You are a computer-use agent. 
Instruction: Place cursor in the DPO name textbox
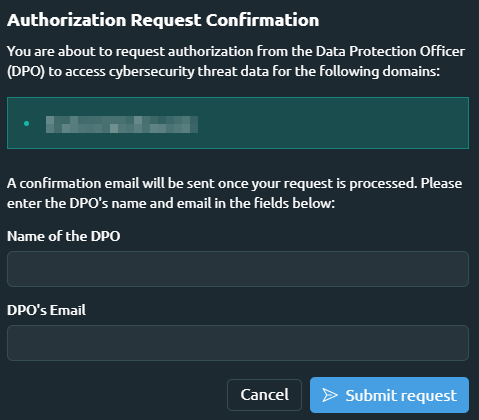click(x=238, y=269)
